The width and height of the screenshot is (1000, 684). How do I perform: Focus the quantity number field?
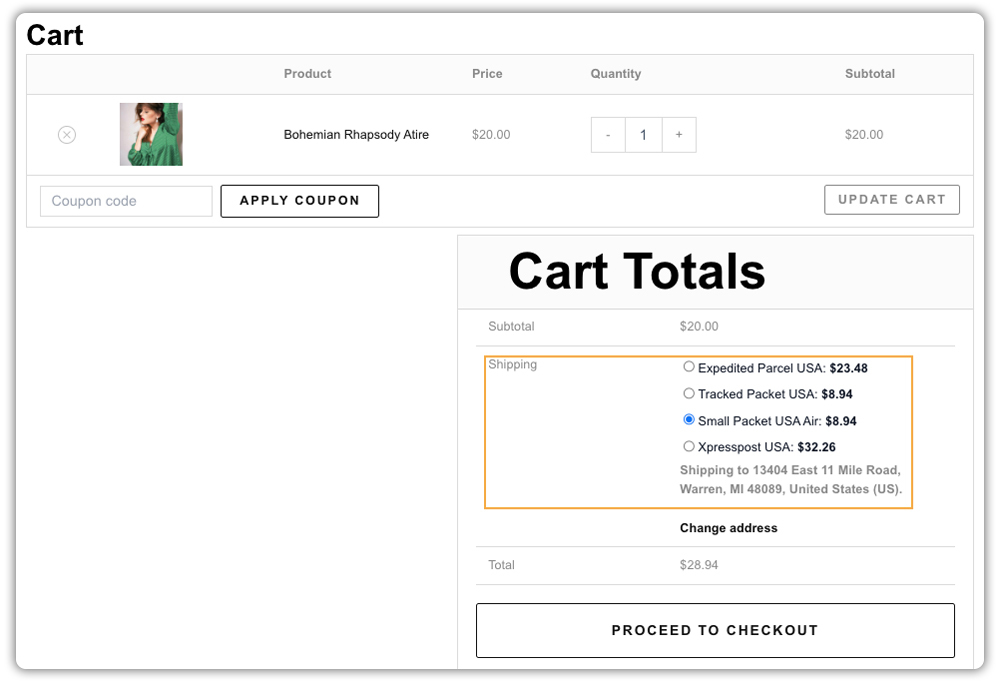(643, 135)
